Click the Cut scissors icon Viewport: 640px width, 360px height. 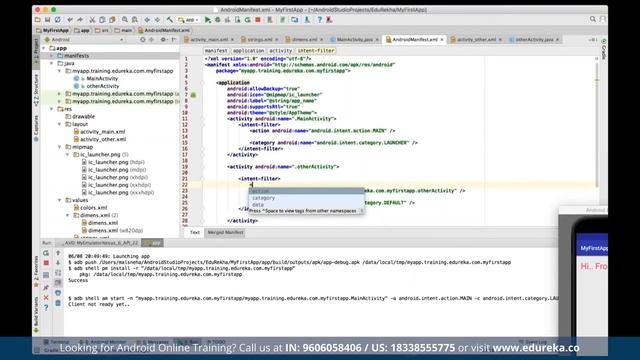92,20
